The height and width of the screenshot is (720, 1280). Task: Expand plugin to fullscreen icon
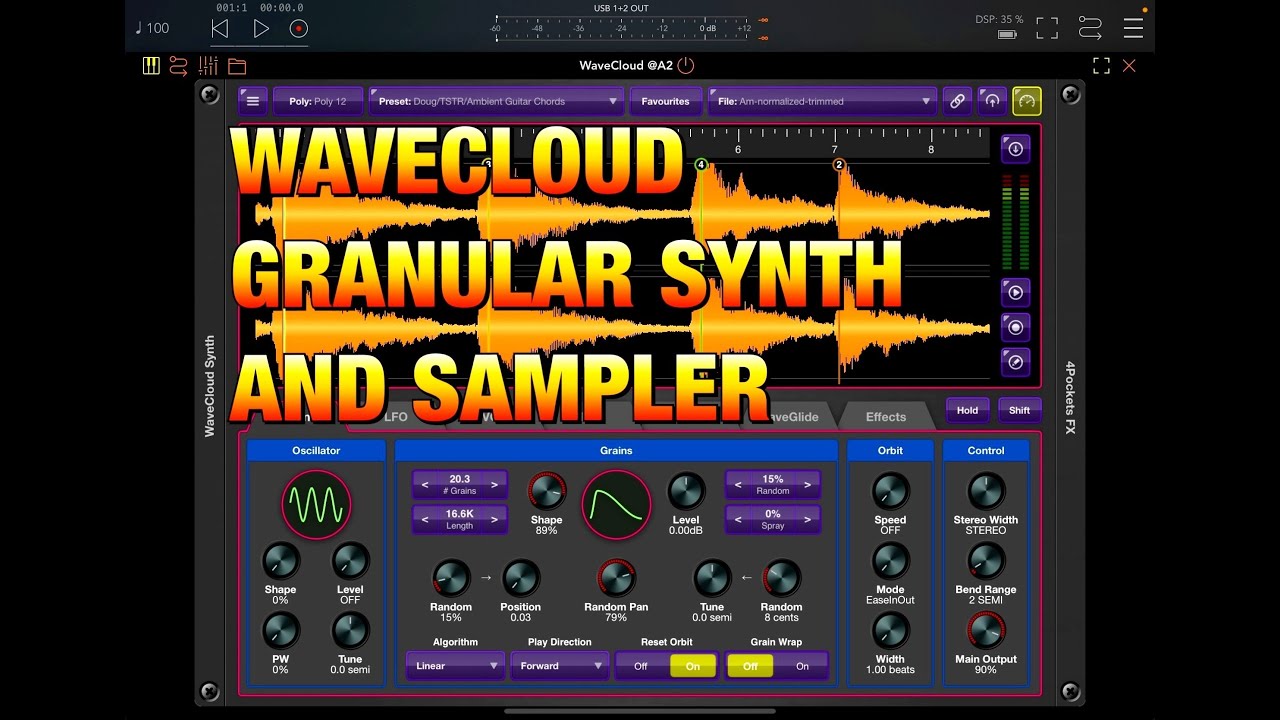[1101, 66]
